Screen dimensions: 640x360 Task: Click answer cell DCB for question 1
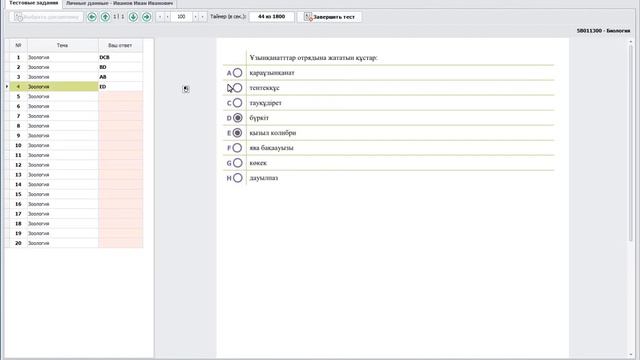point(120,58)
